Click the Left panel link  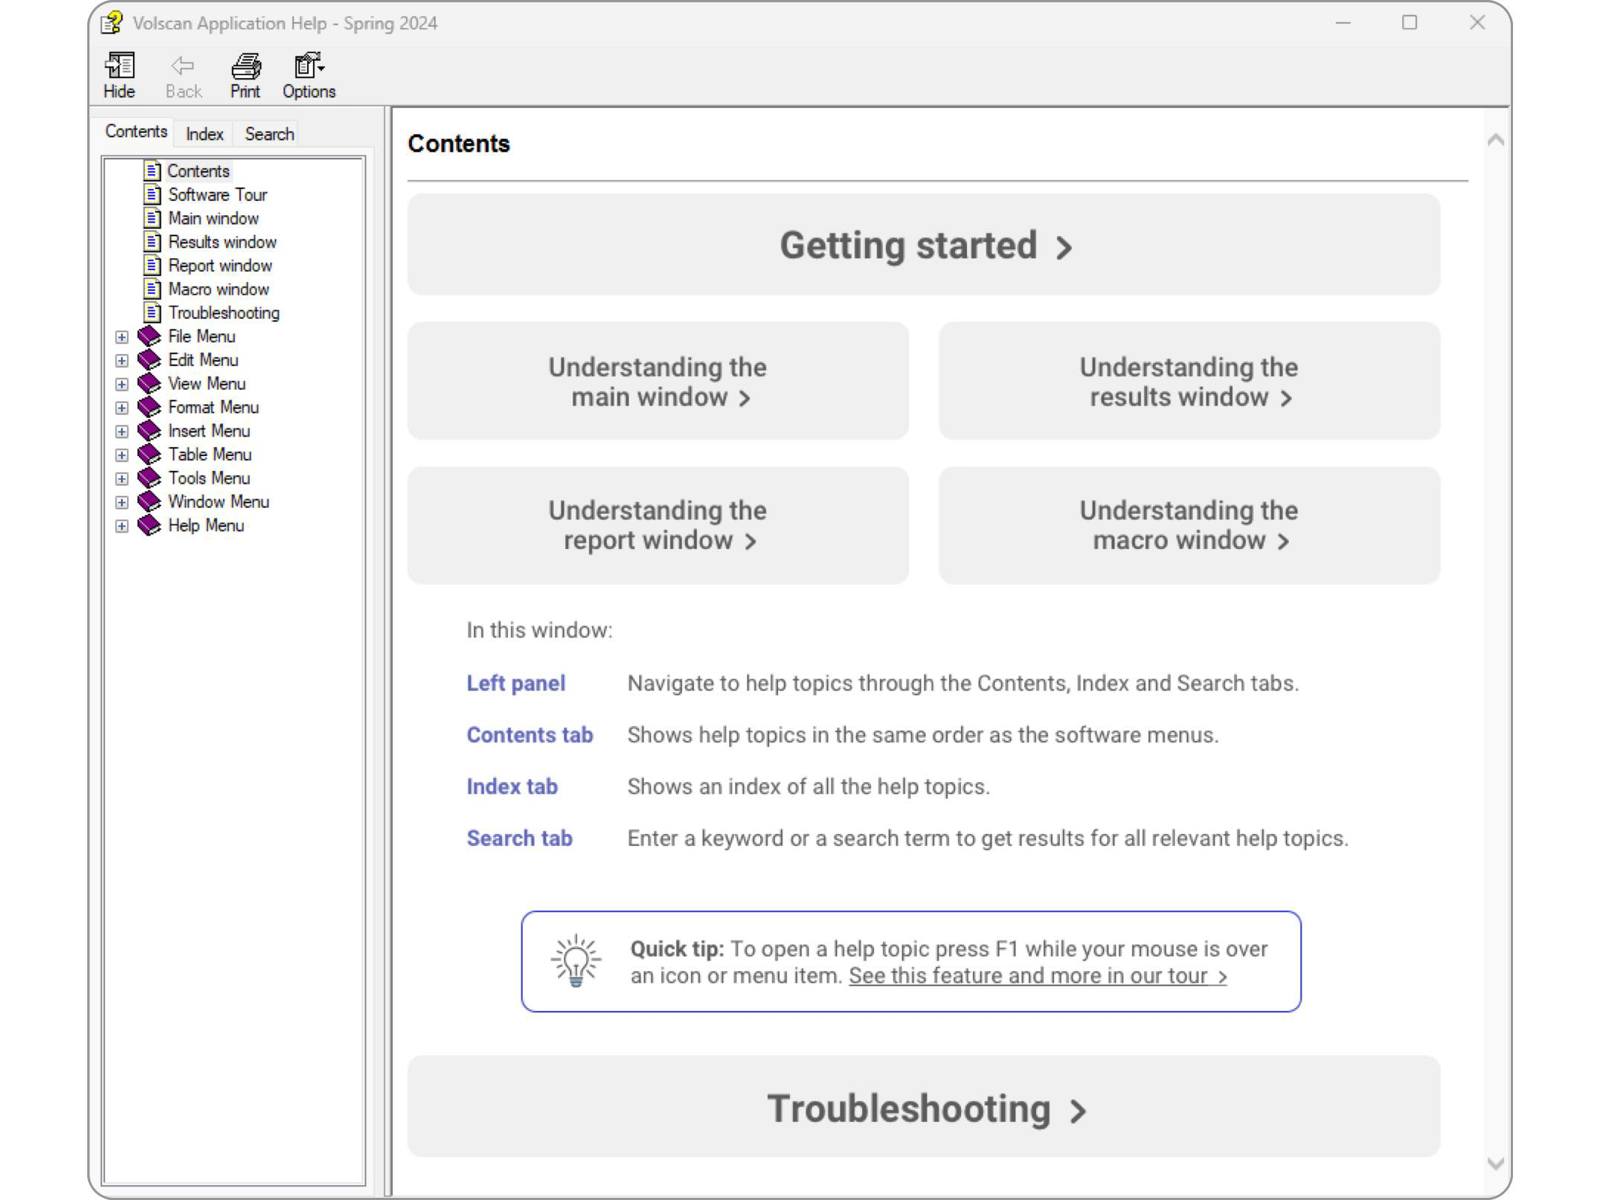click(x=516, y=683)
